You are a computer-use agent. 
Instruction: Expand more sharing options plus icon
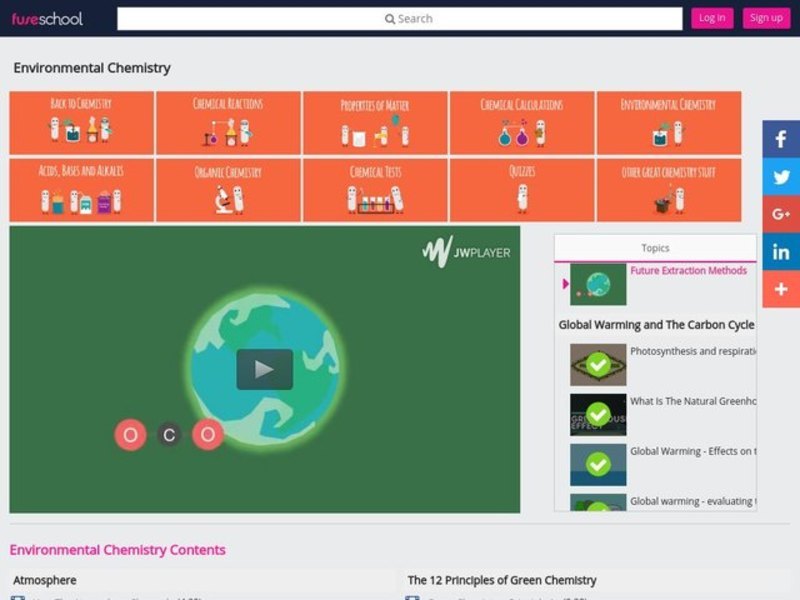[781, 289]
